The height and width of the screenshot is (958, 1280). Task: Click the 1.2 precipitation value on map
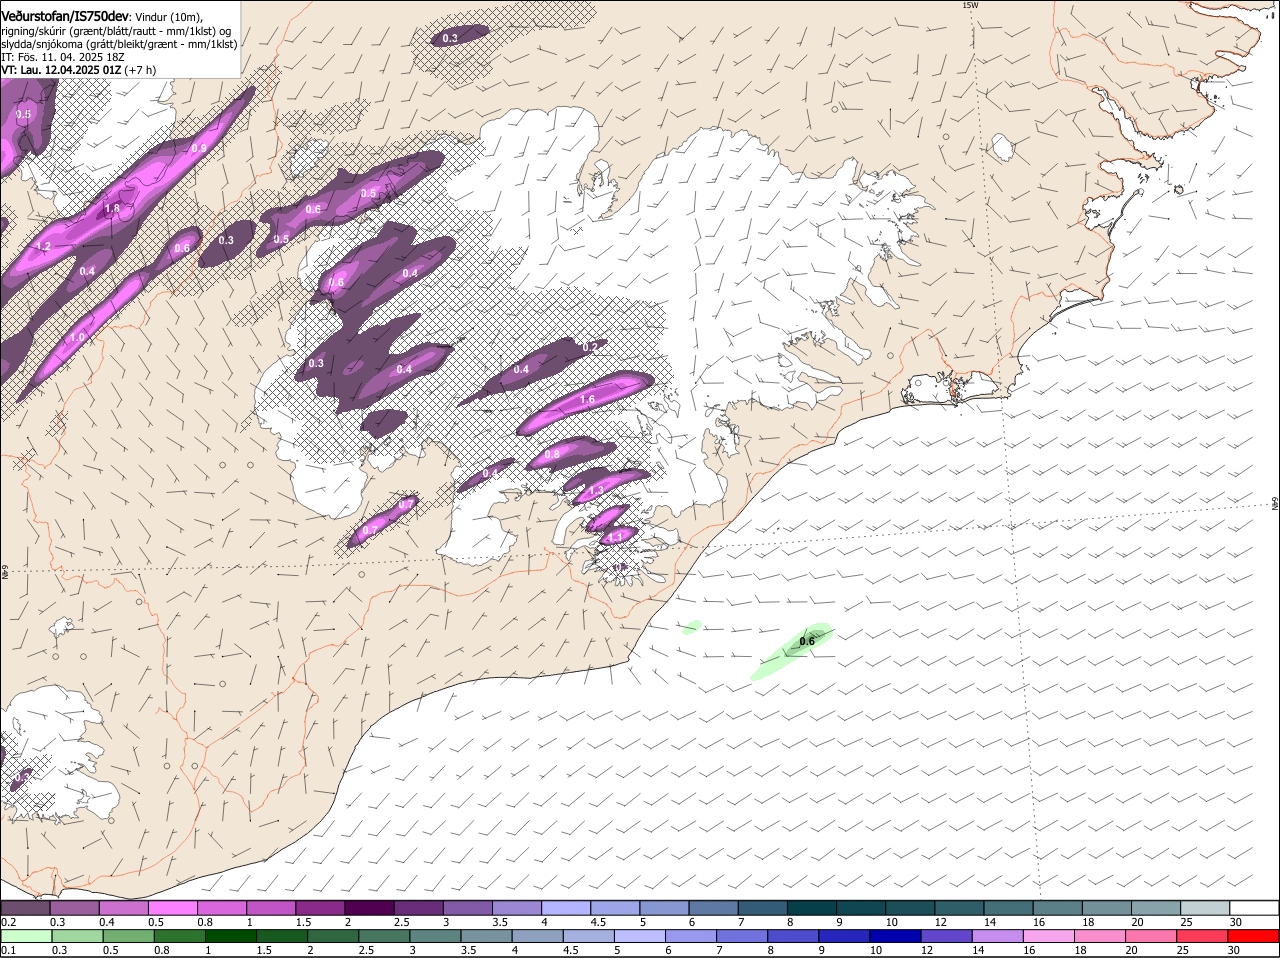pos(43,246)
